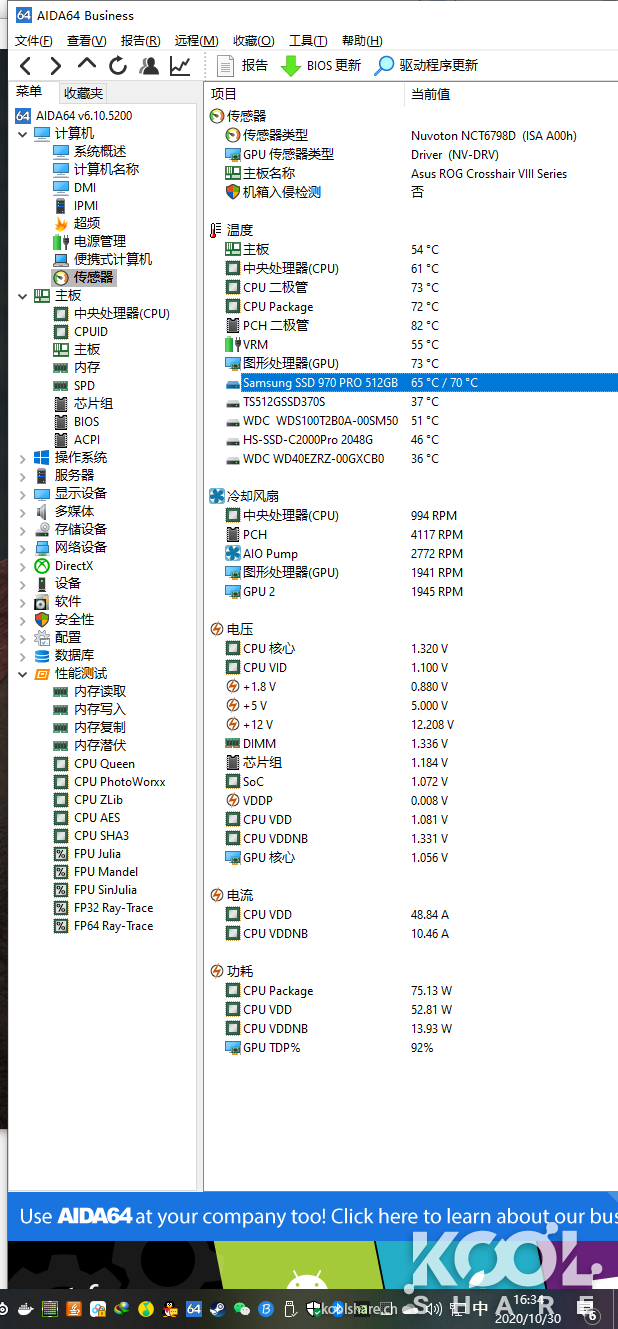Image resolution: width=618 pixels, height=1329 pixels.
Task: Open the 文件(F) menu
Action: (x=34, y=41)
